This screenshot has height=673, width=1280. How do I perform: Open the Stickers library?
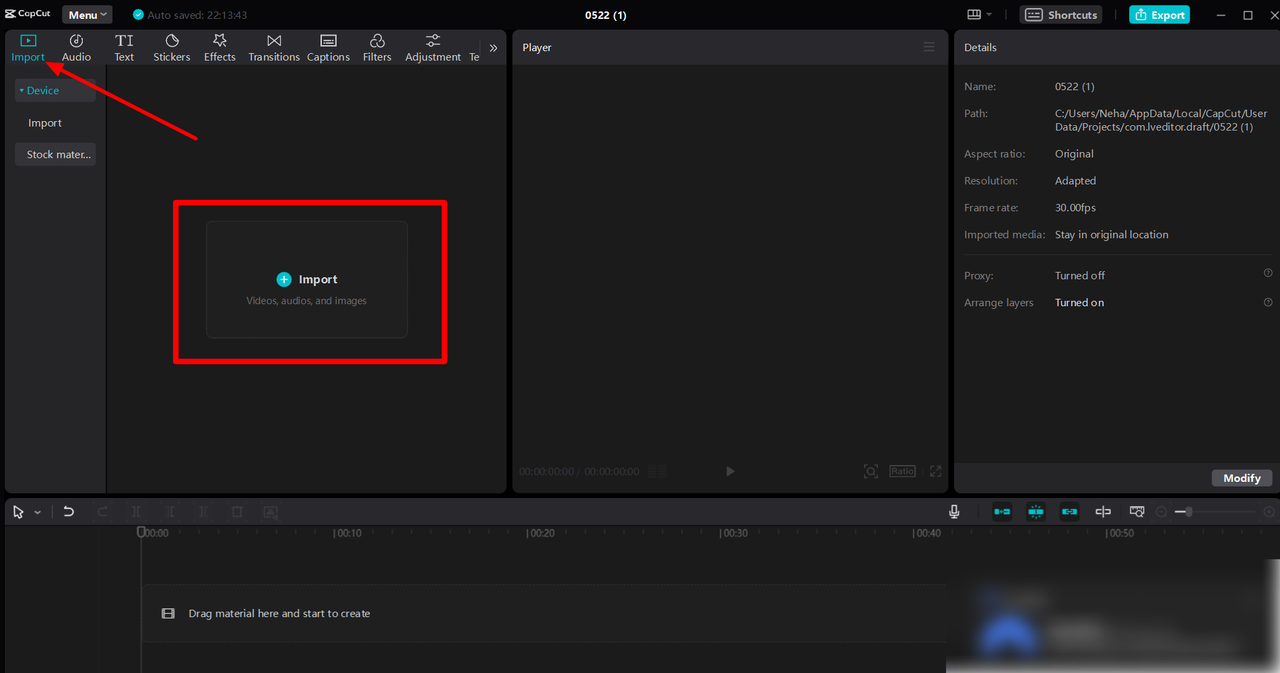tap(172, 47)
